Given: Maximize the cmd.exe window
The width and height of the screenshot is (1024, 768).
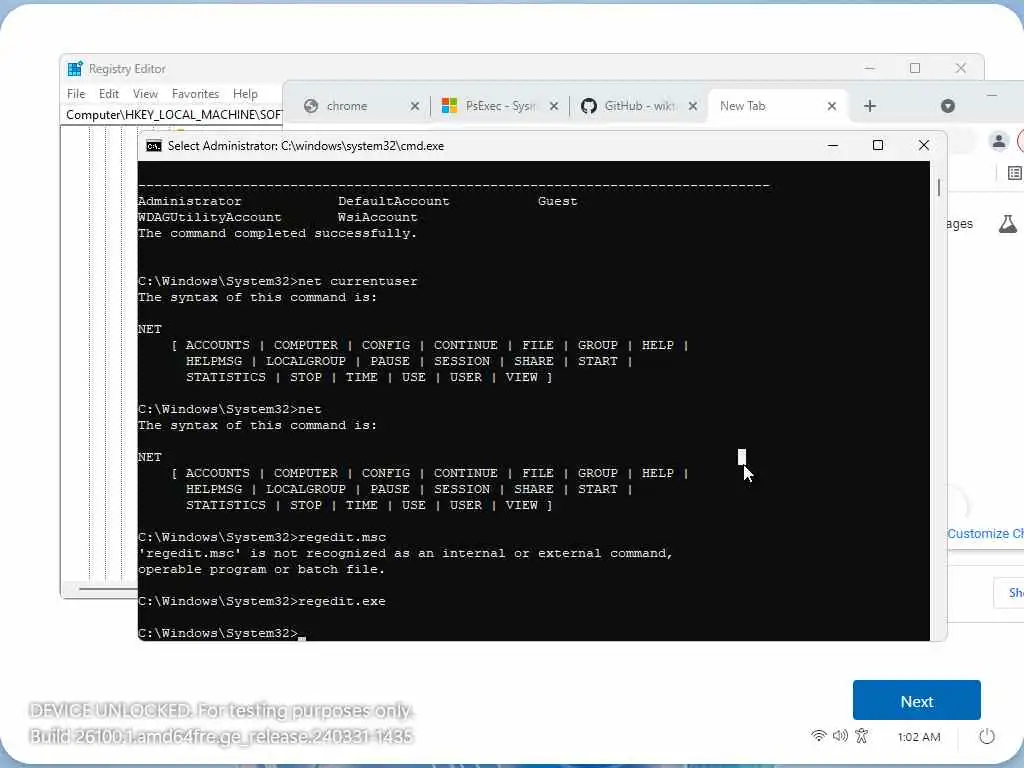Looking at the screenshot, I should [878, 145].
